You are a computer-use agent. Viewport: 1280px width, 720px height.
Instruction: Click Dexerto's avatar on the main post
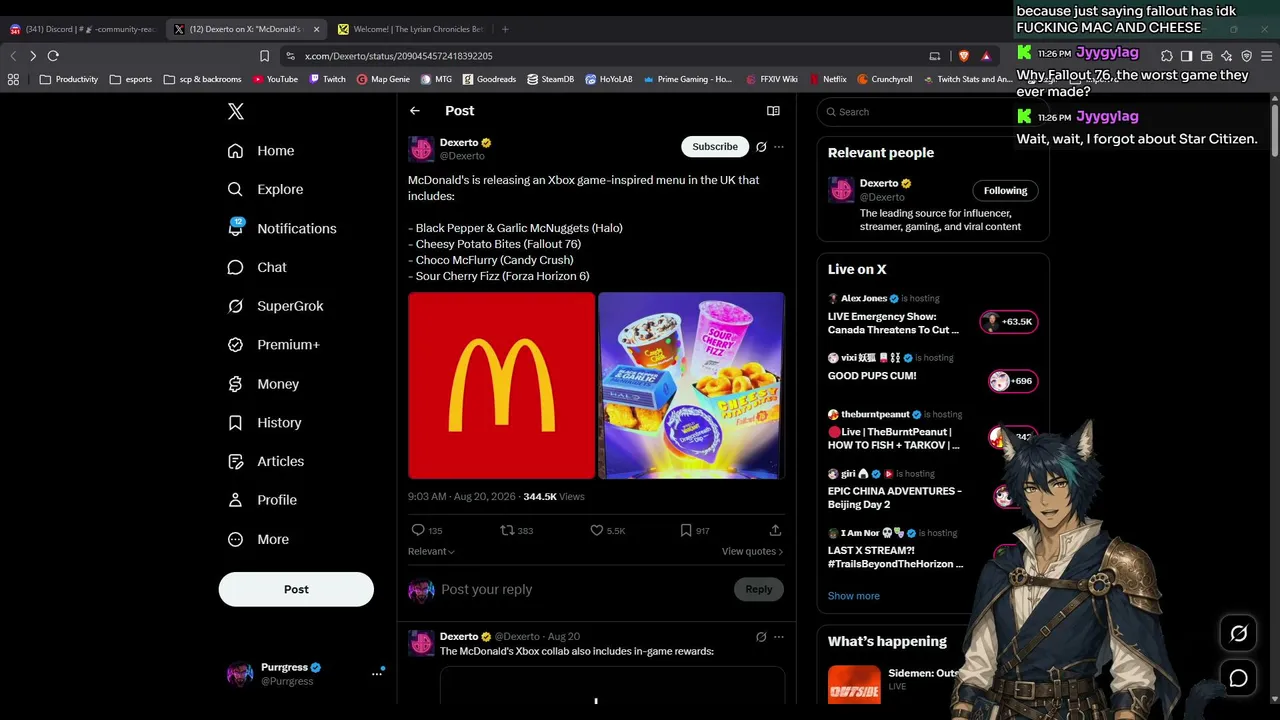click(421, 149)
